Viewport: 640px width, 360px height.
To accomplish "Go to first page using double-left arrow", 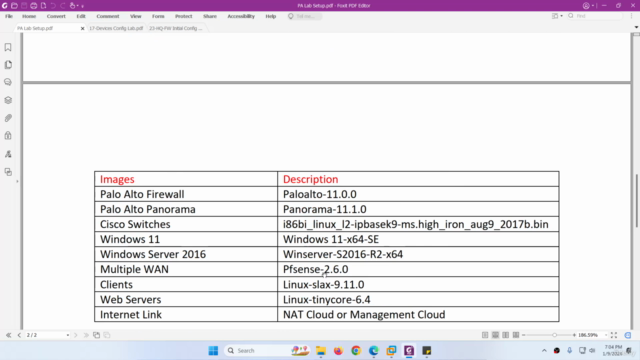I will tap(8, 335).
